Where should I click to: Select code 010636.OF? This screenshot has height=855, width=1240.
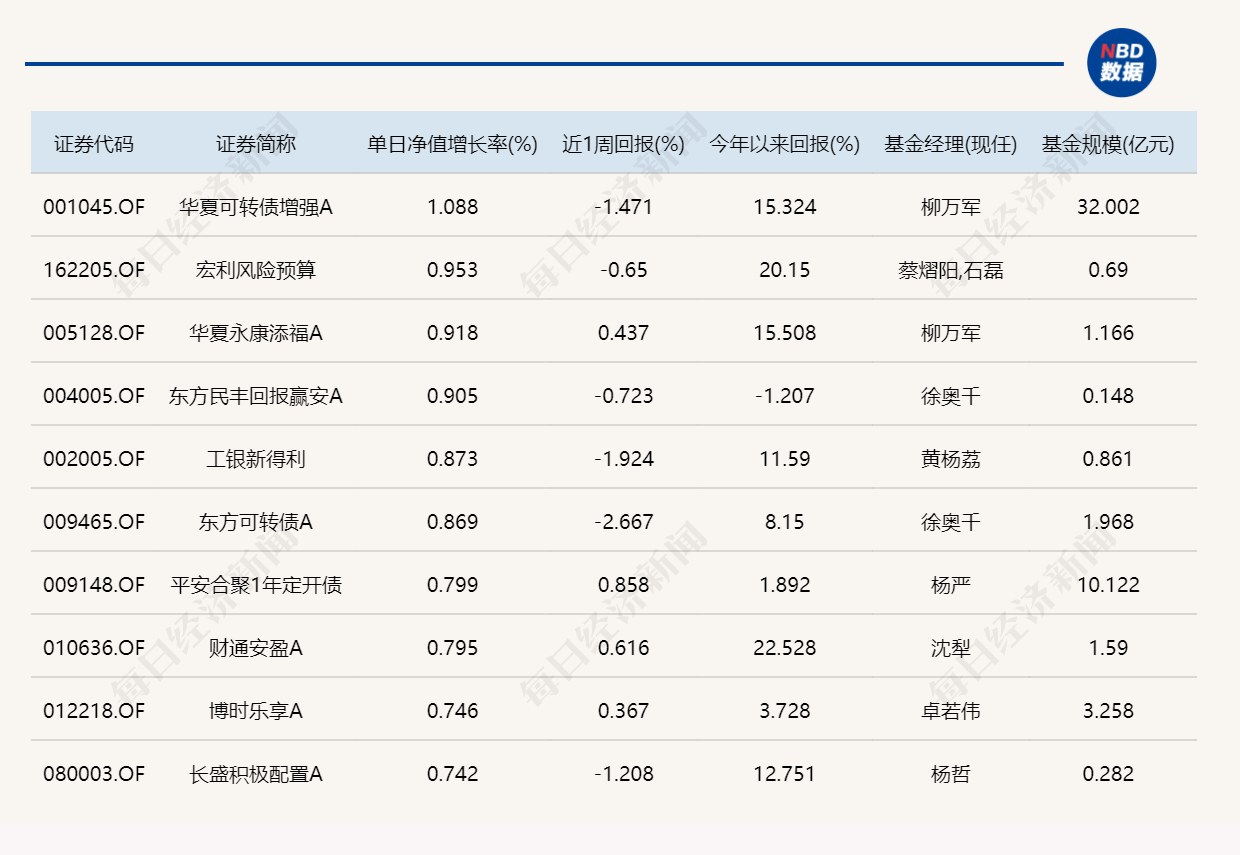pos(94,648)
